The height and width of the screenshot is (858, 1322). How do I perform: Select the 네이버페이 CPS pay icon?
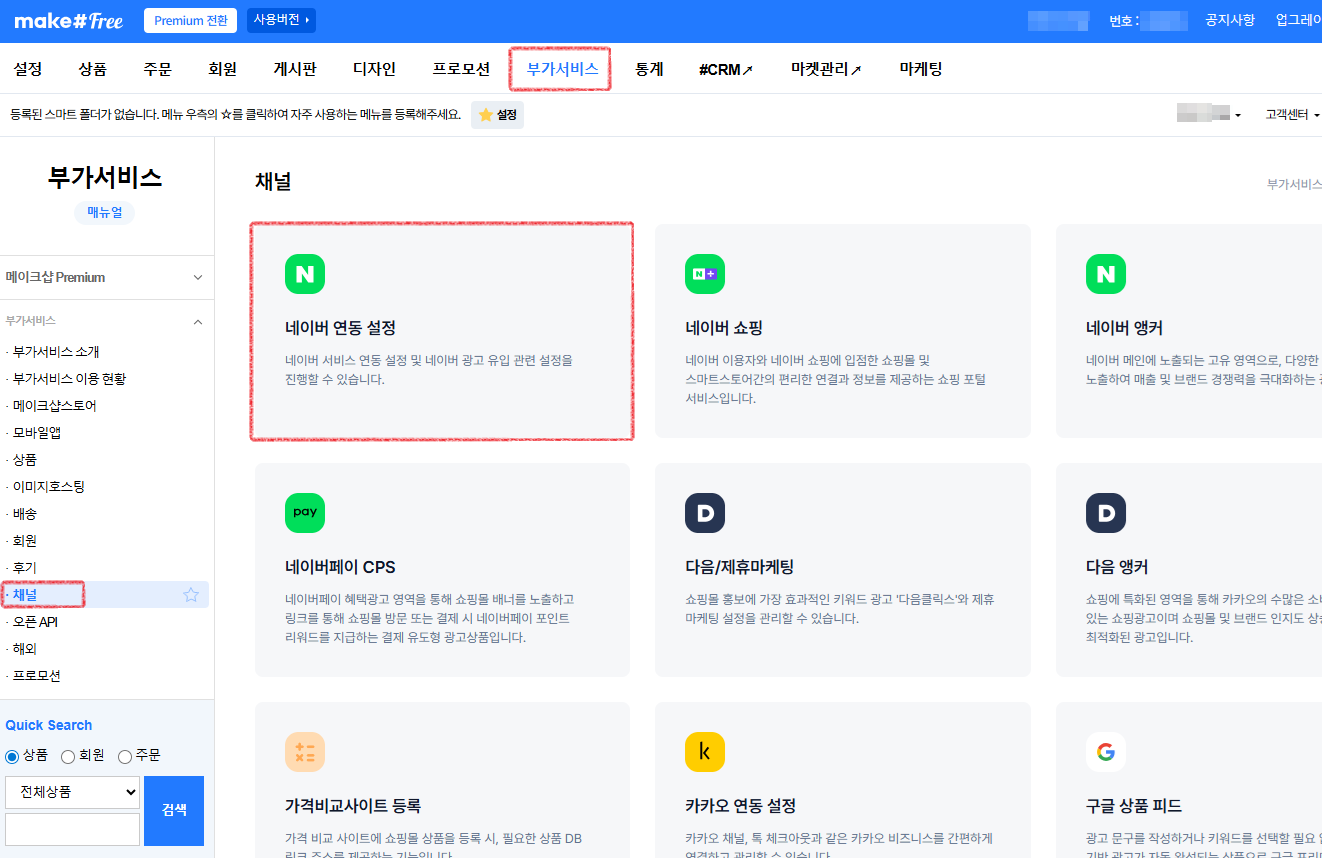coord(305,512)
